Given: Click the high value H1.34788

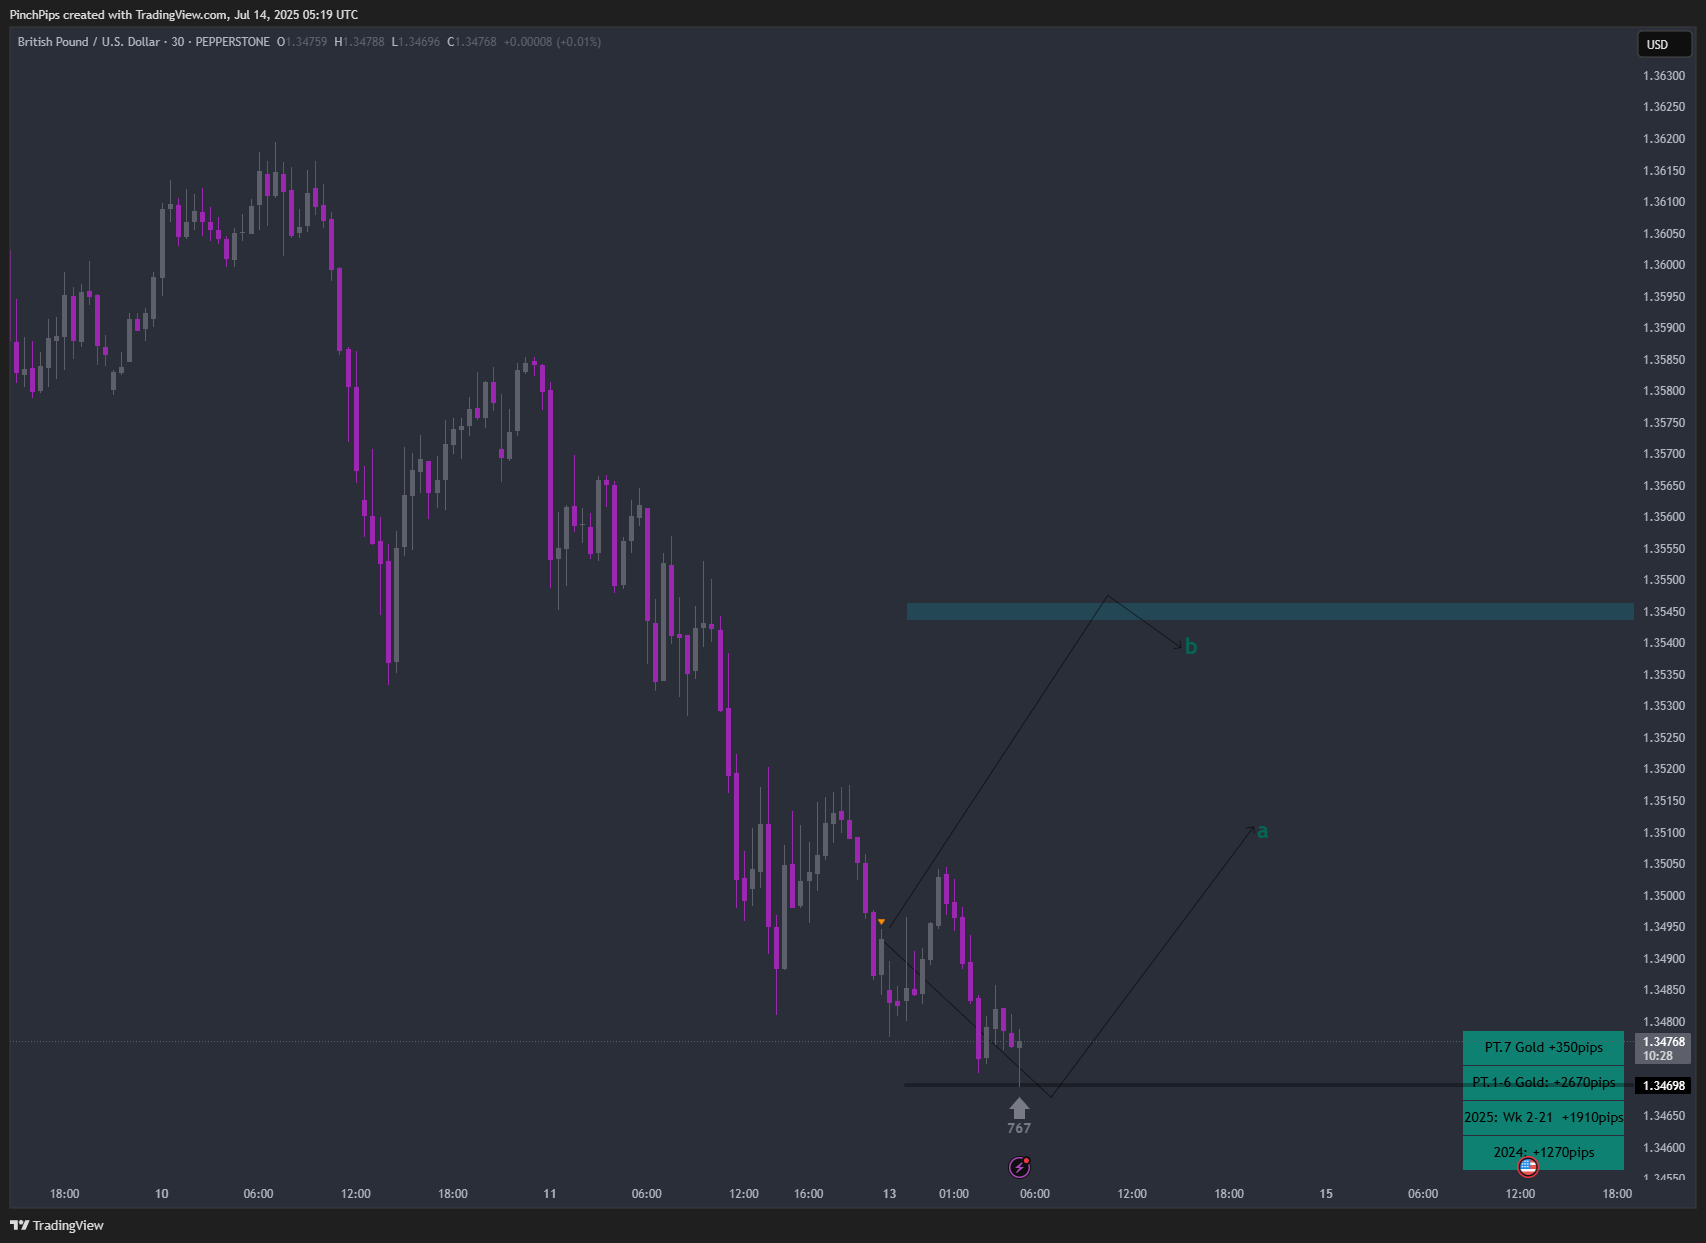Looking at the screenshot, I should click(x=359, y=42).
